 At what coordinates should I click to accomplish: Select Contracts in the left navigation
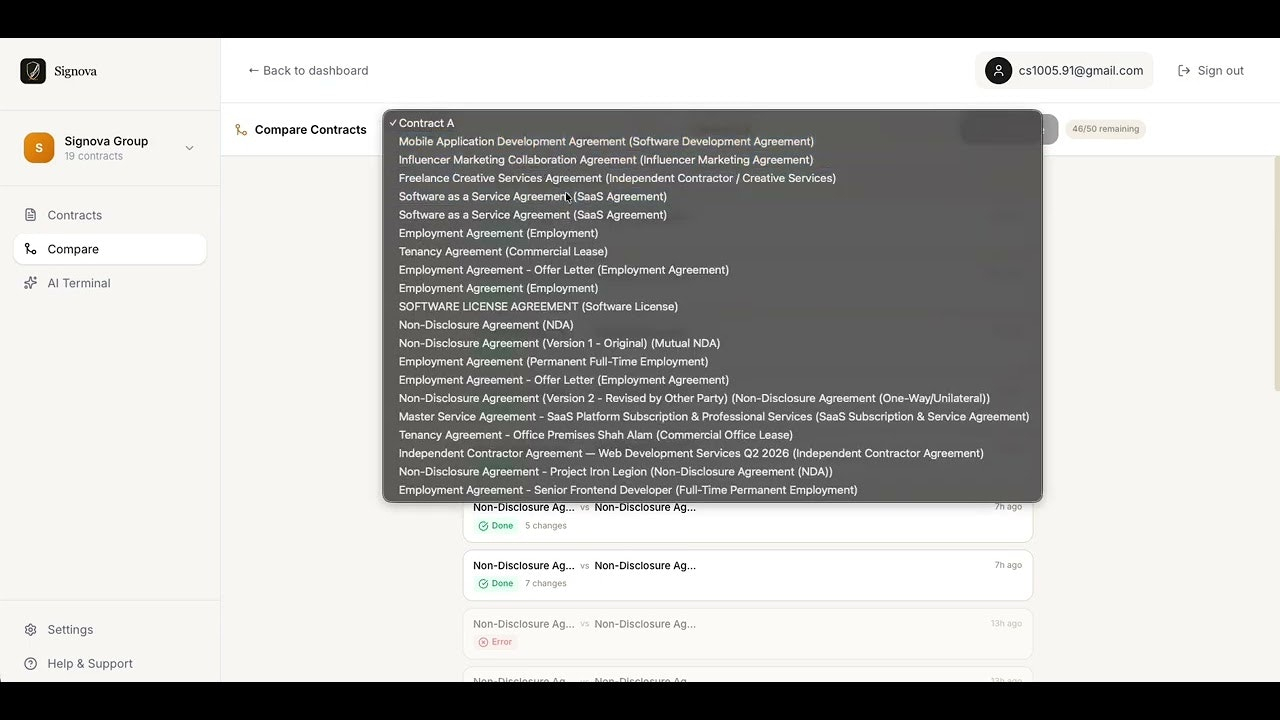tap(74, 215)
